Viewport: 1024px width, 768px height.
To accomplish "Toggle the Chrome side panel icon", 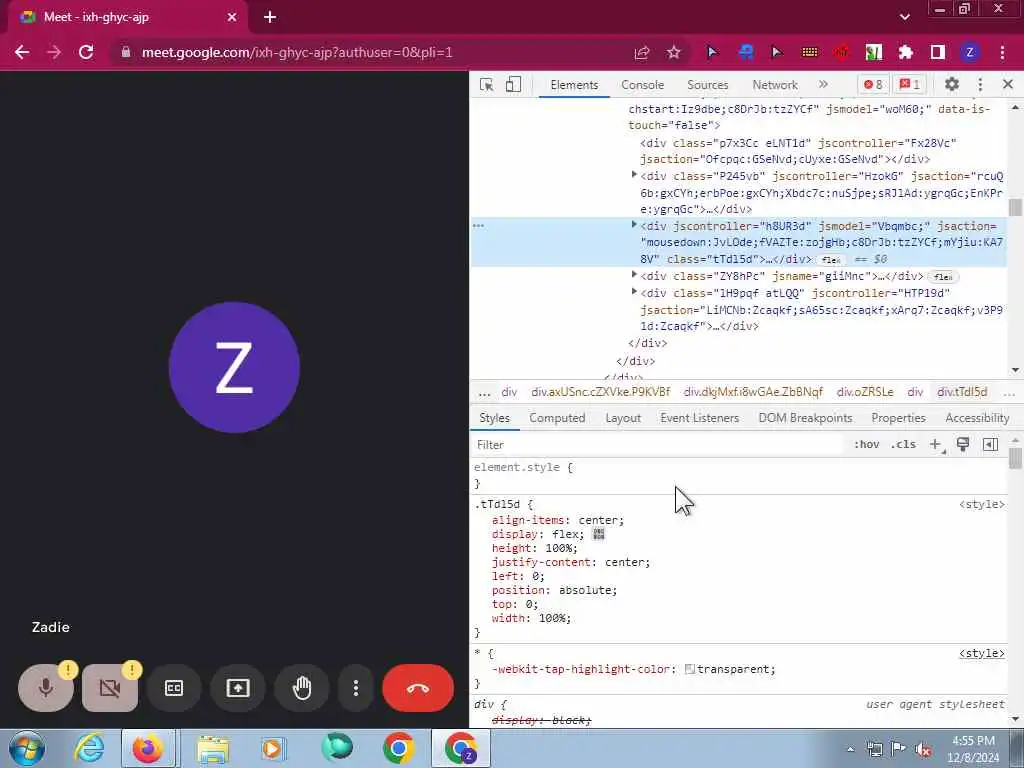I will point(938,52).
